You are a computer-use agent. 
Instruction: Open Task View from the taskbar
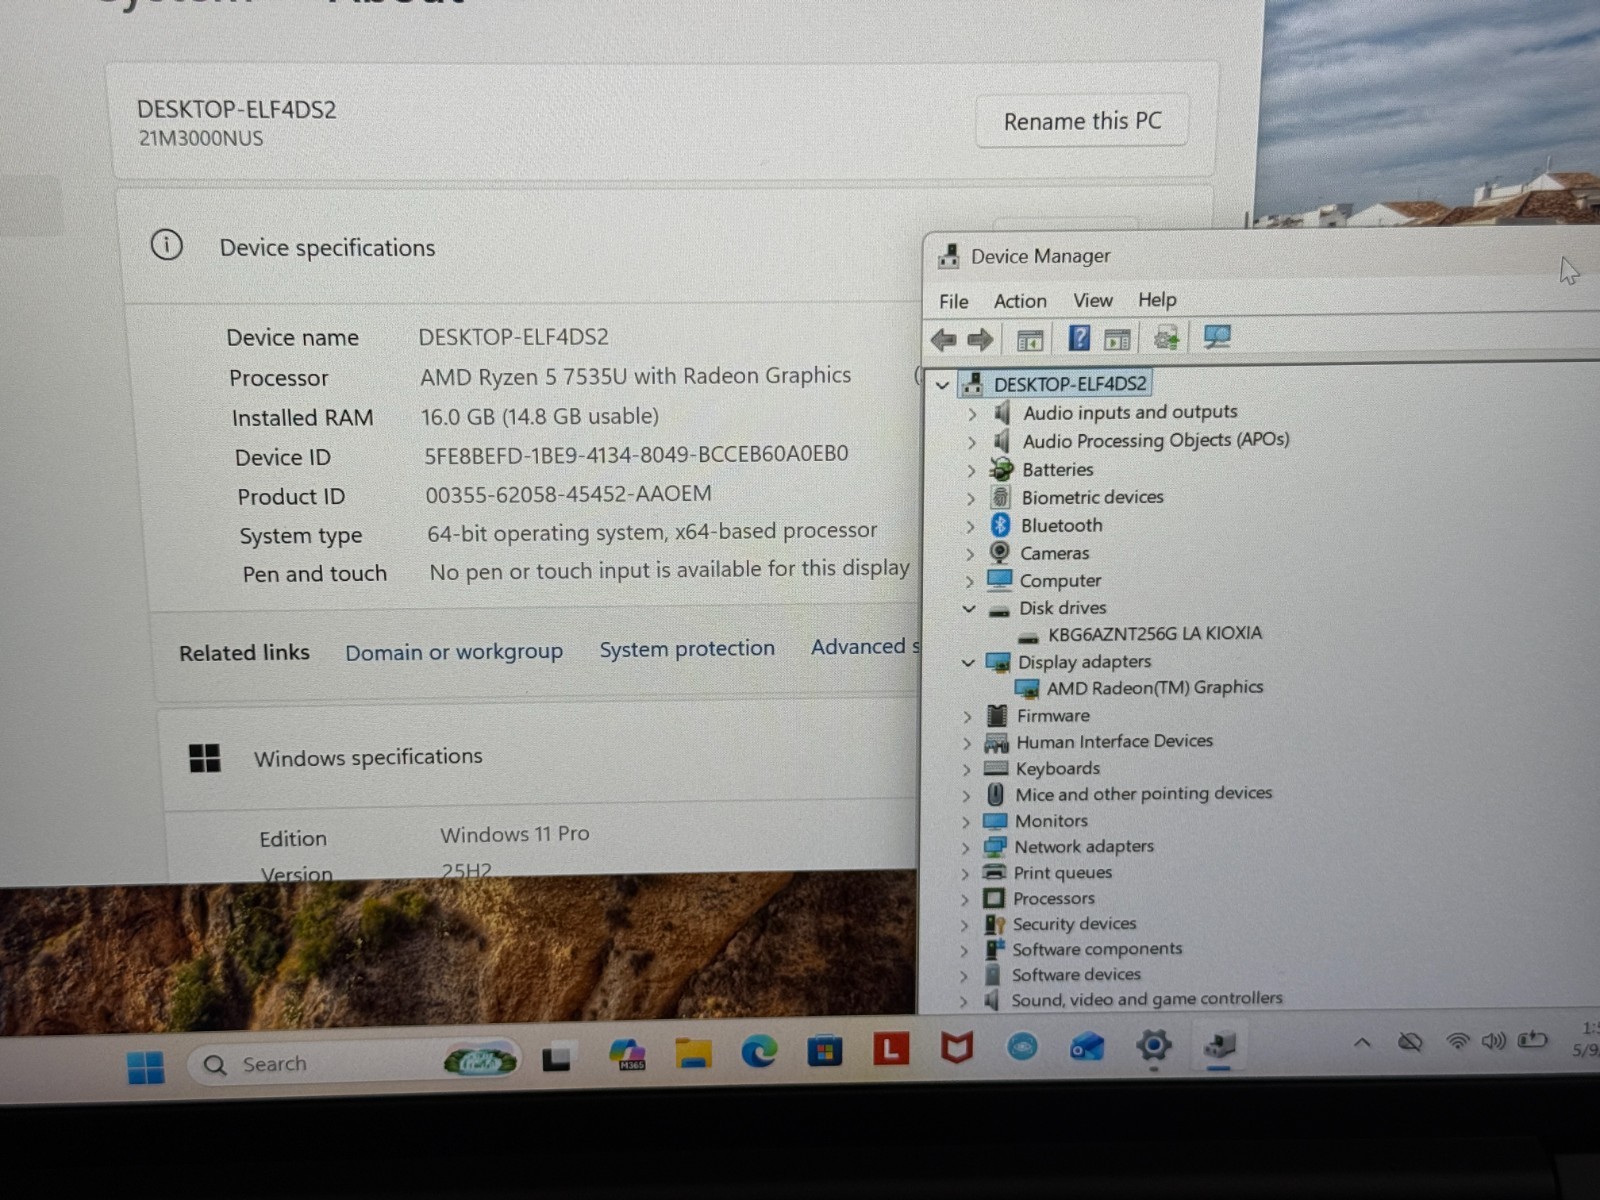[557, 1058]
